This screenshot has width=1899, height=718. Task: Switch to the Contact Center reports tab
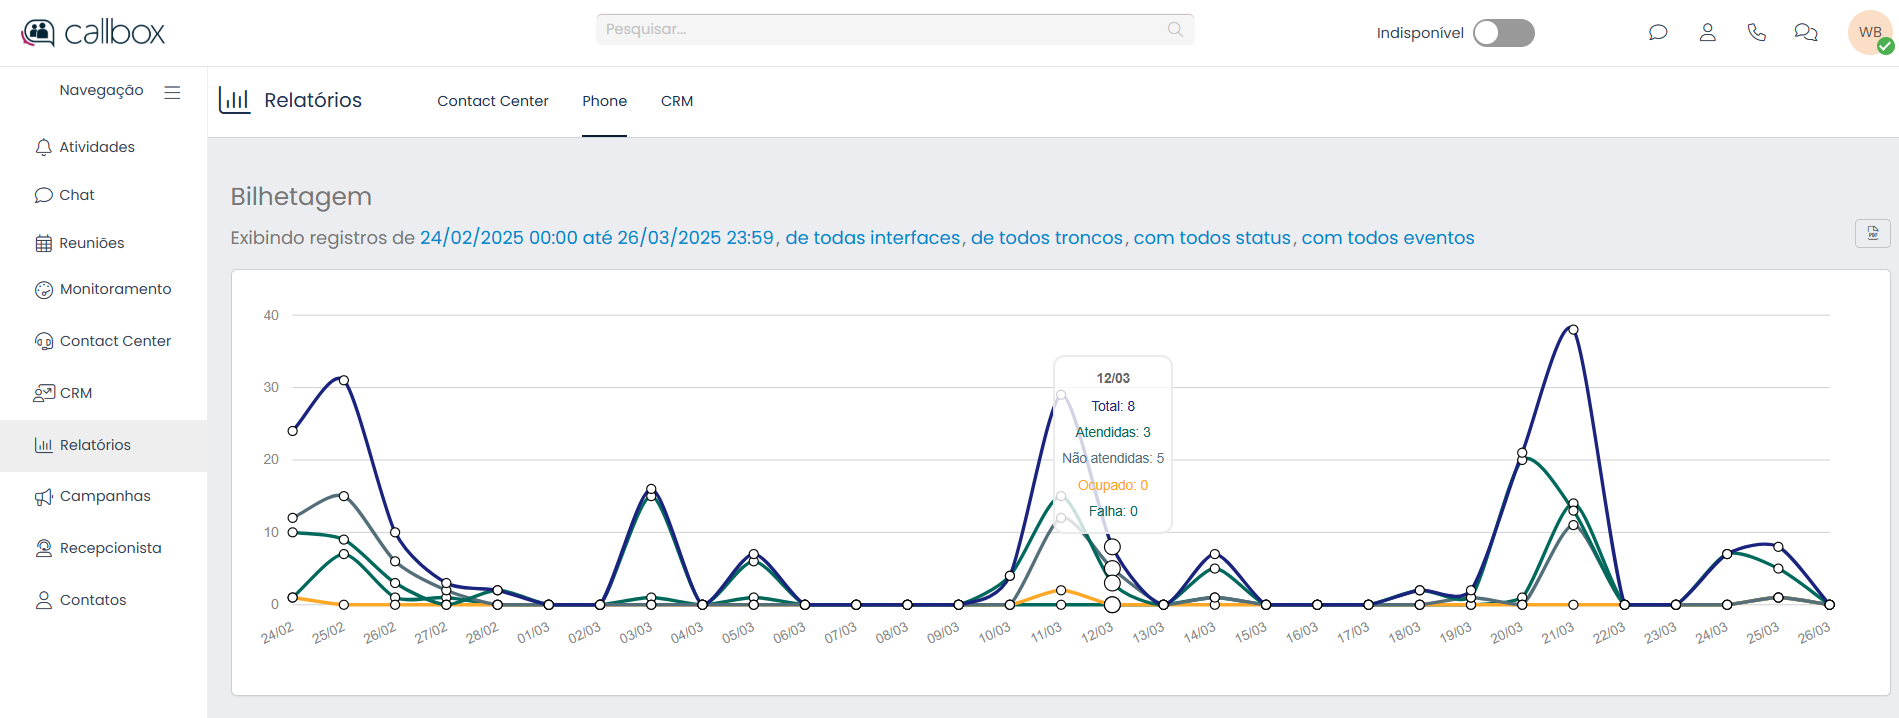tap(492, 101)
